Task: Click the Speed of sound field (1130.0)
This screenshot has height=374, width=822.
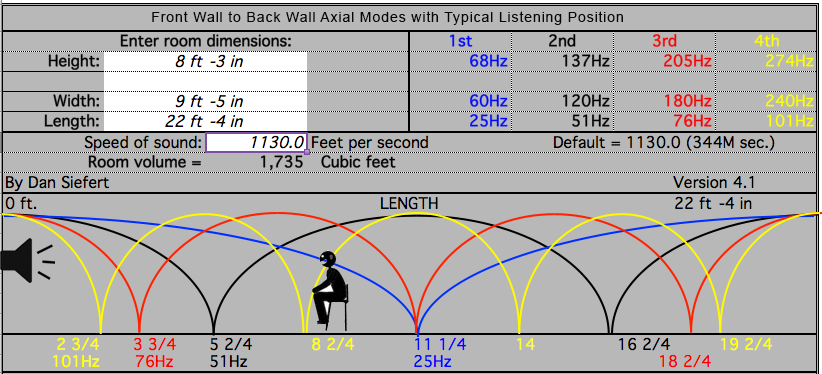Action: click(256, 142)
